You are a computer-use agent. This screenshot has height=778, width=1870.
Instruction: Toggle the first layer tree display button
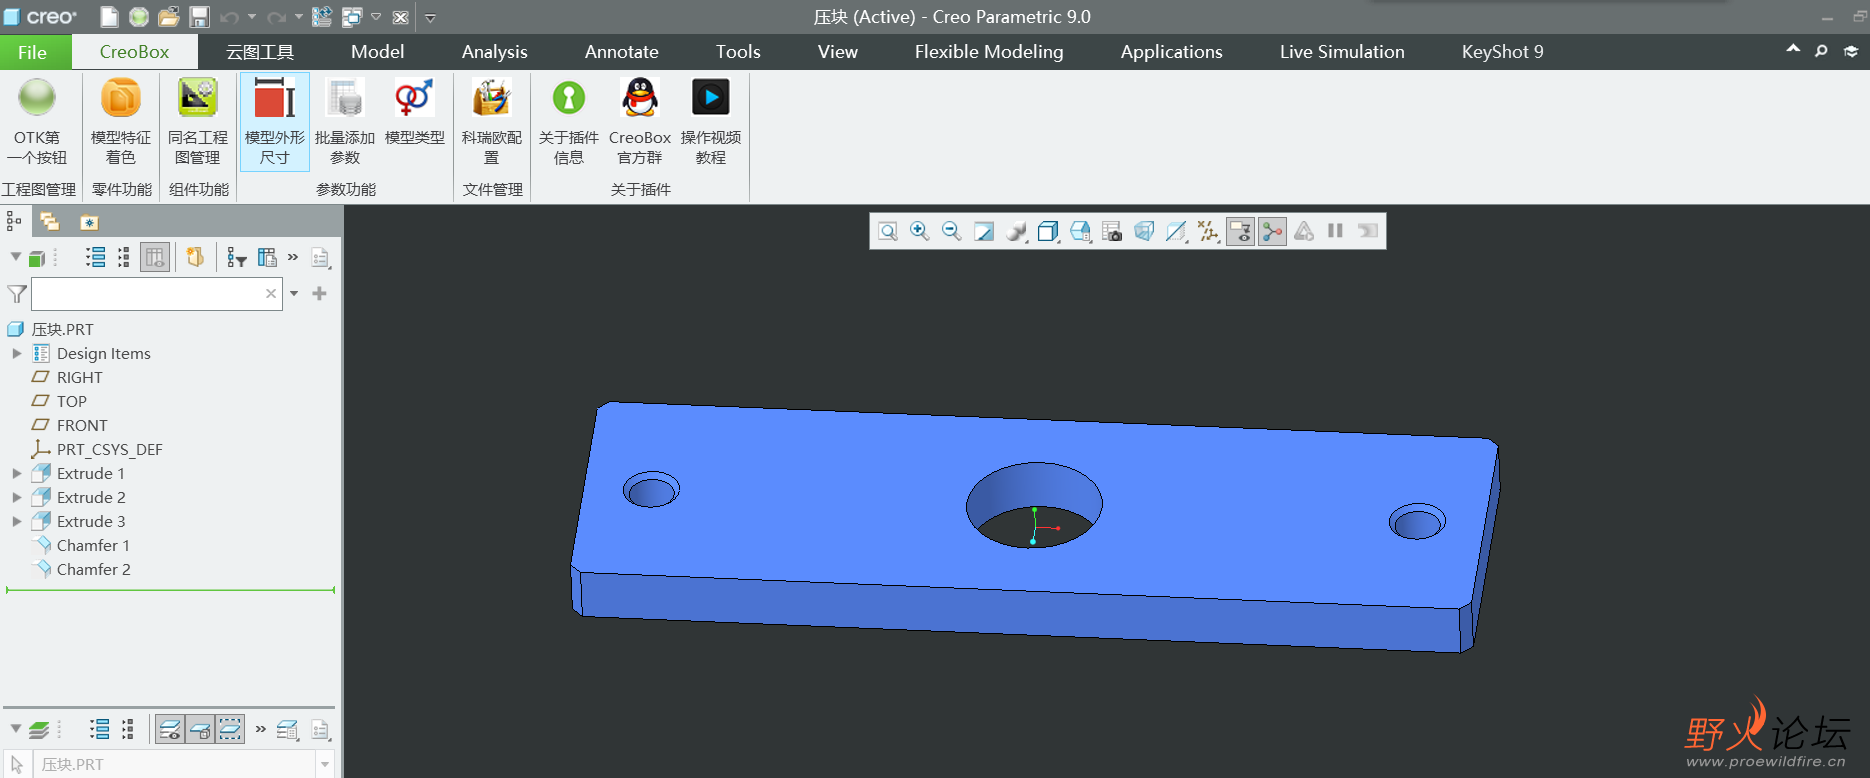[x=170, y=730]
